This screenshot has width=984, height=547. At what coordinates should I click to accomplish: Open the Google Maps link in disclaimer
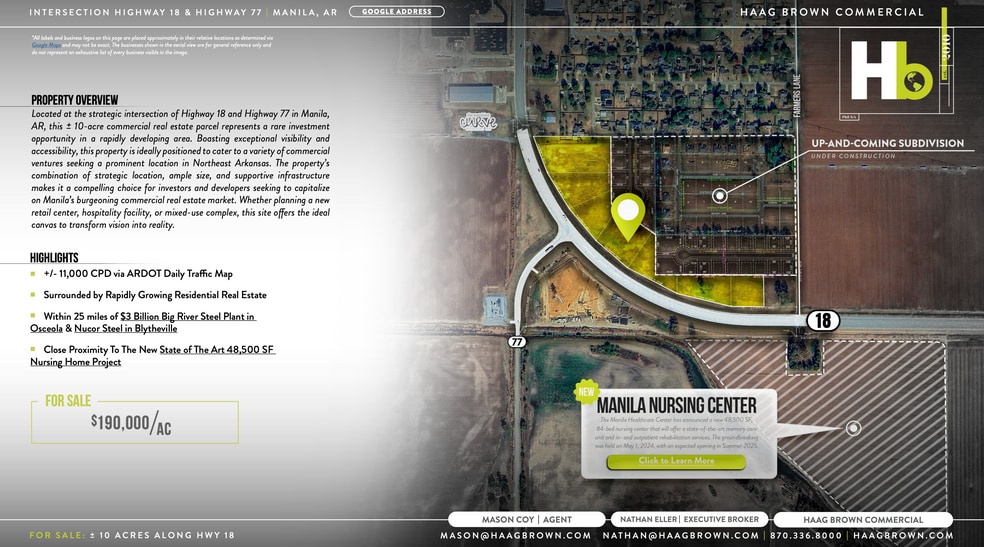pyautogui.click(x=44, y=45)
